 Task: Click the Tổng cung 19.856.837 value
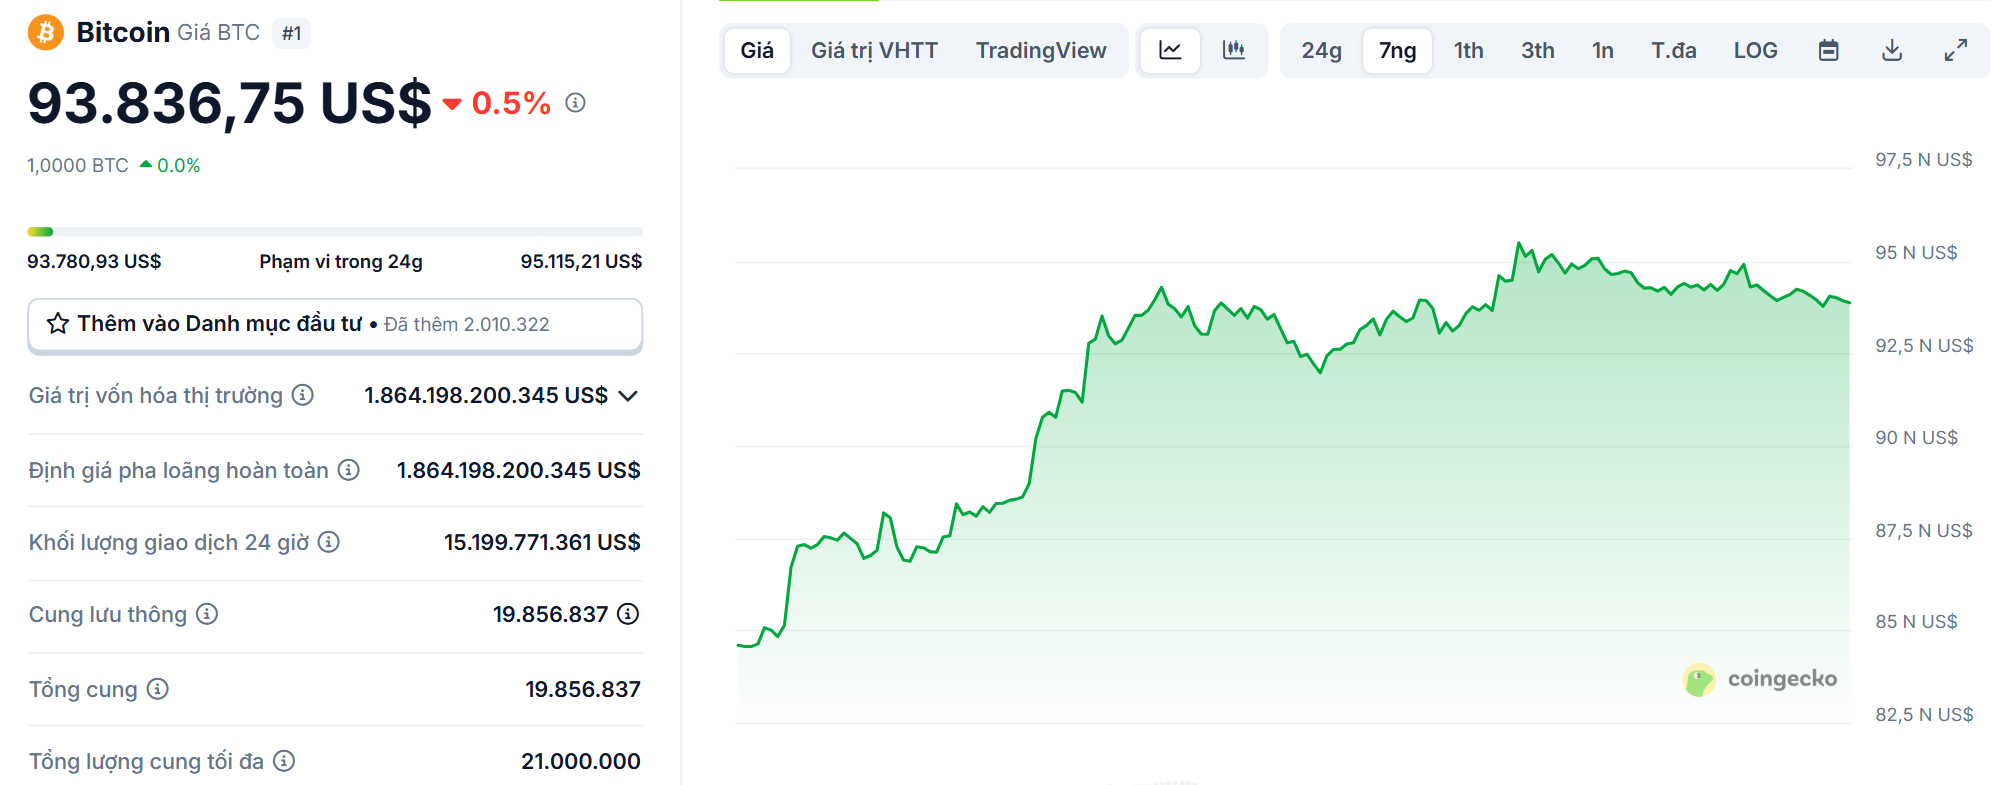coord(583,689)
